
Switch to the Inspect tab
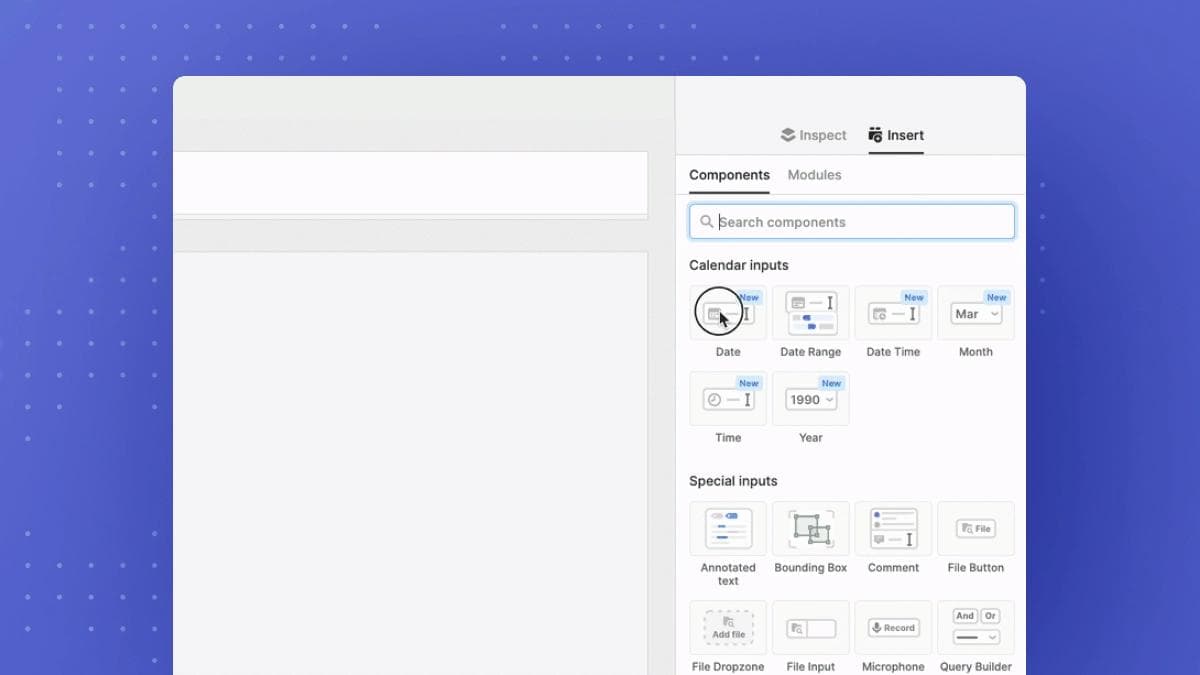[x=814, y=135]
